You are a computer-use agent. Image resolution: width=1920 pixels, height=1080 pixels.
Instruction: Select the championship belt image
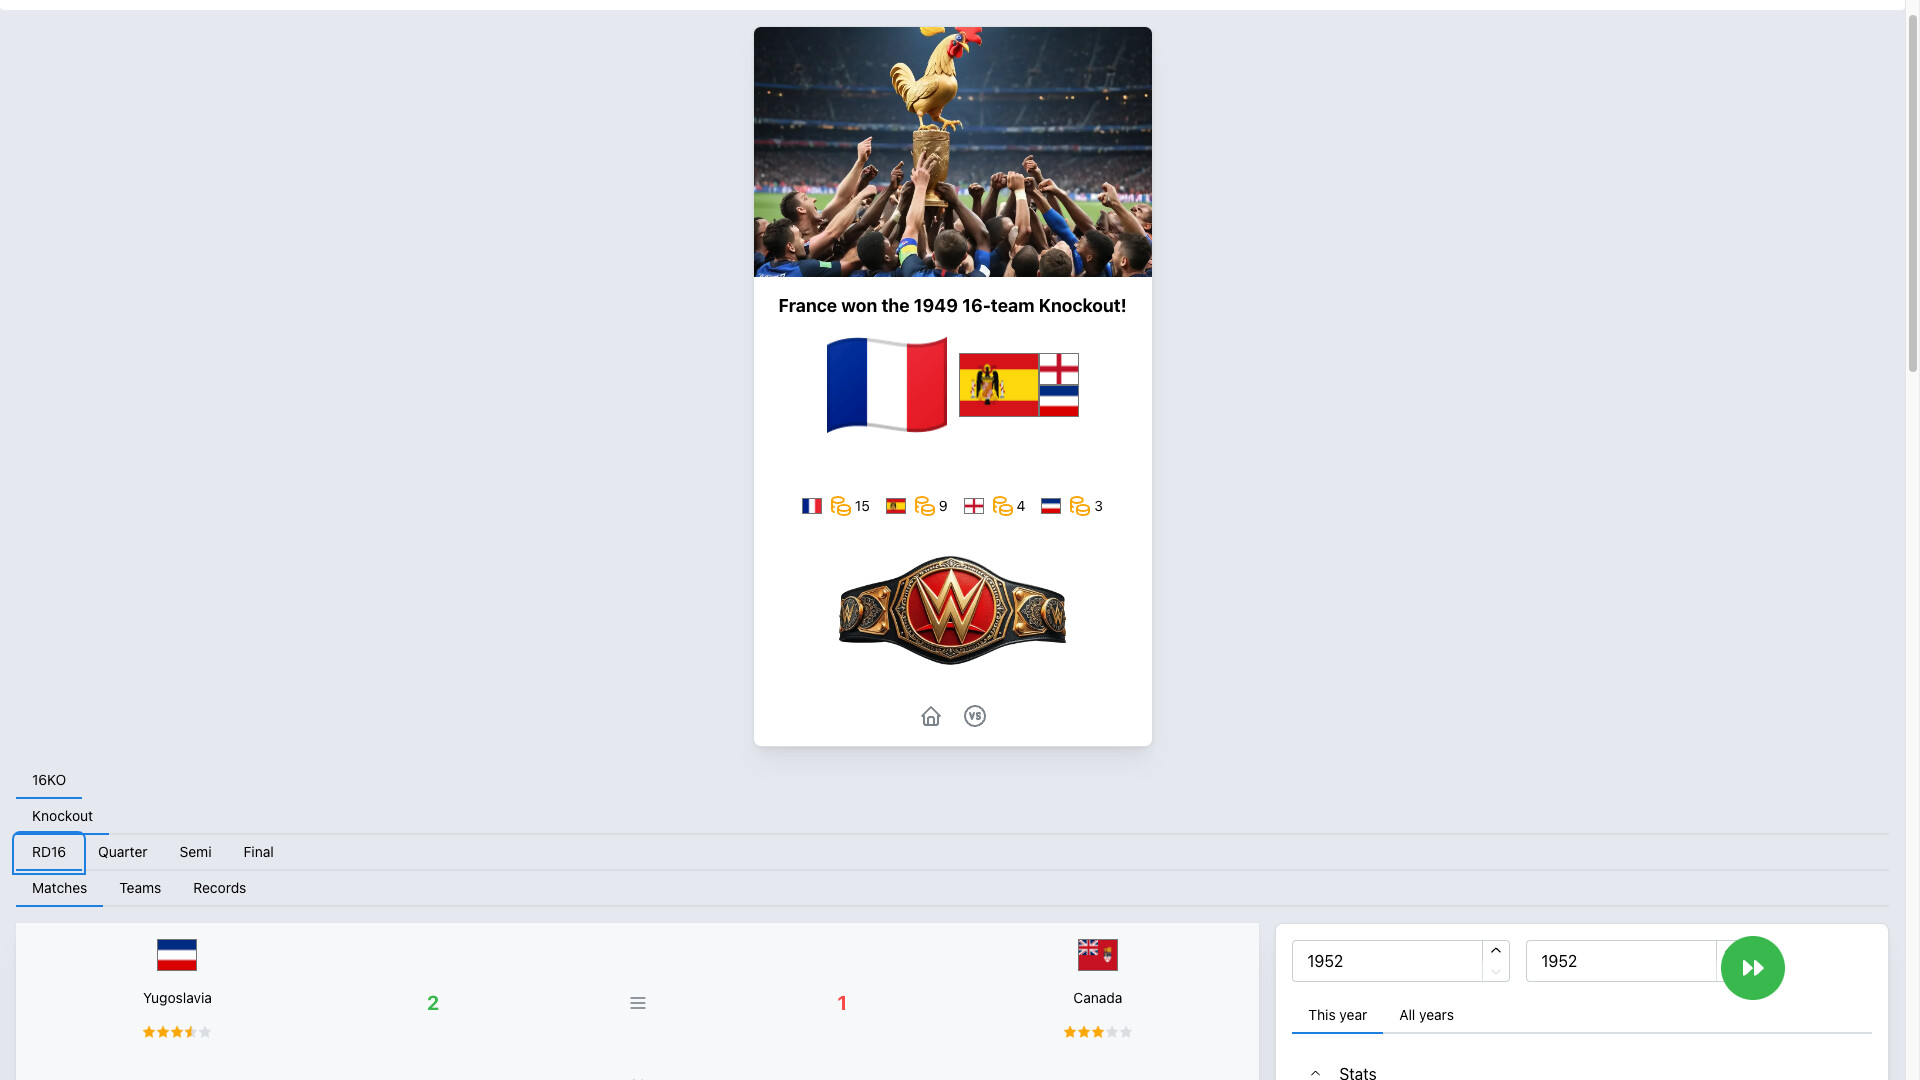point(952,610)
